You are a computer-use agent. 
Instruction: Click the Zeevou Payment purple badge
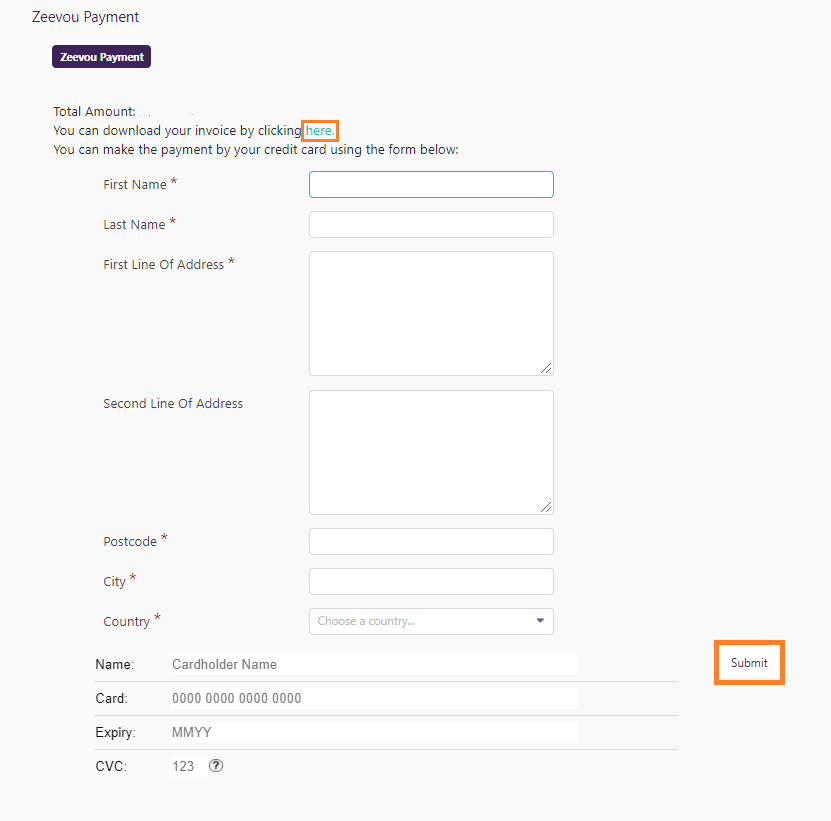tap(101, 57)
